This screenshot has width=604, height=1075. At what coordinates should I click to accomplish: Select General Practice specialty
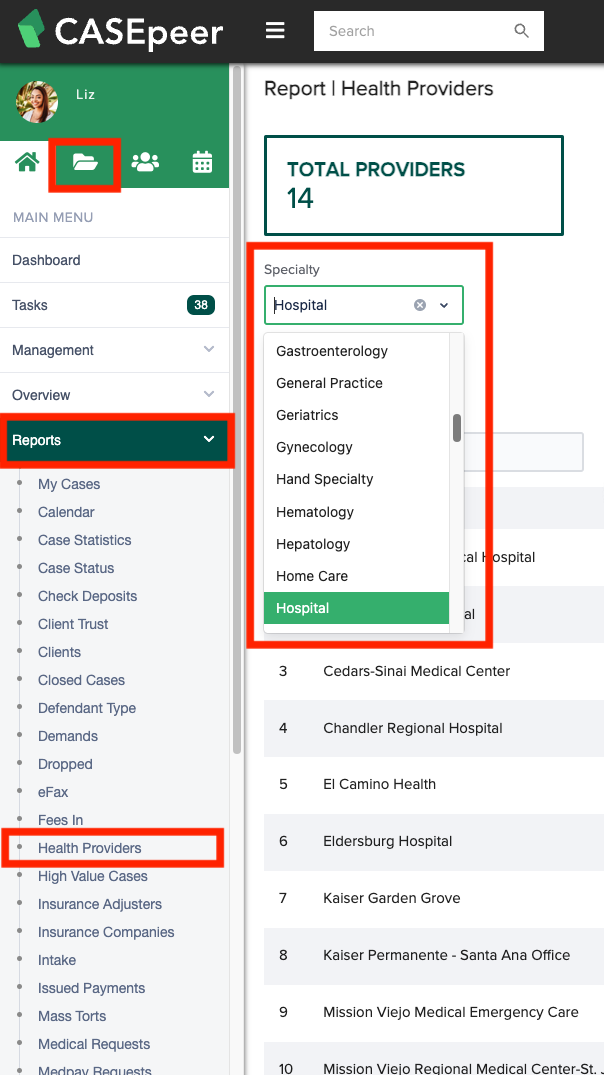[x=357, y=383]
